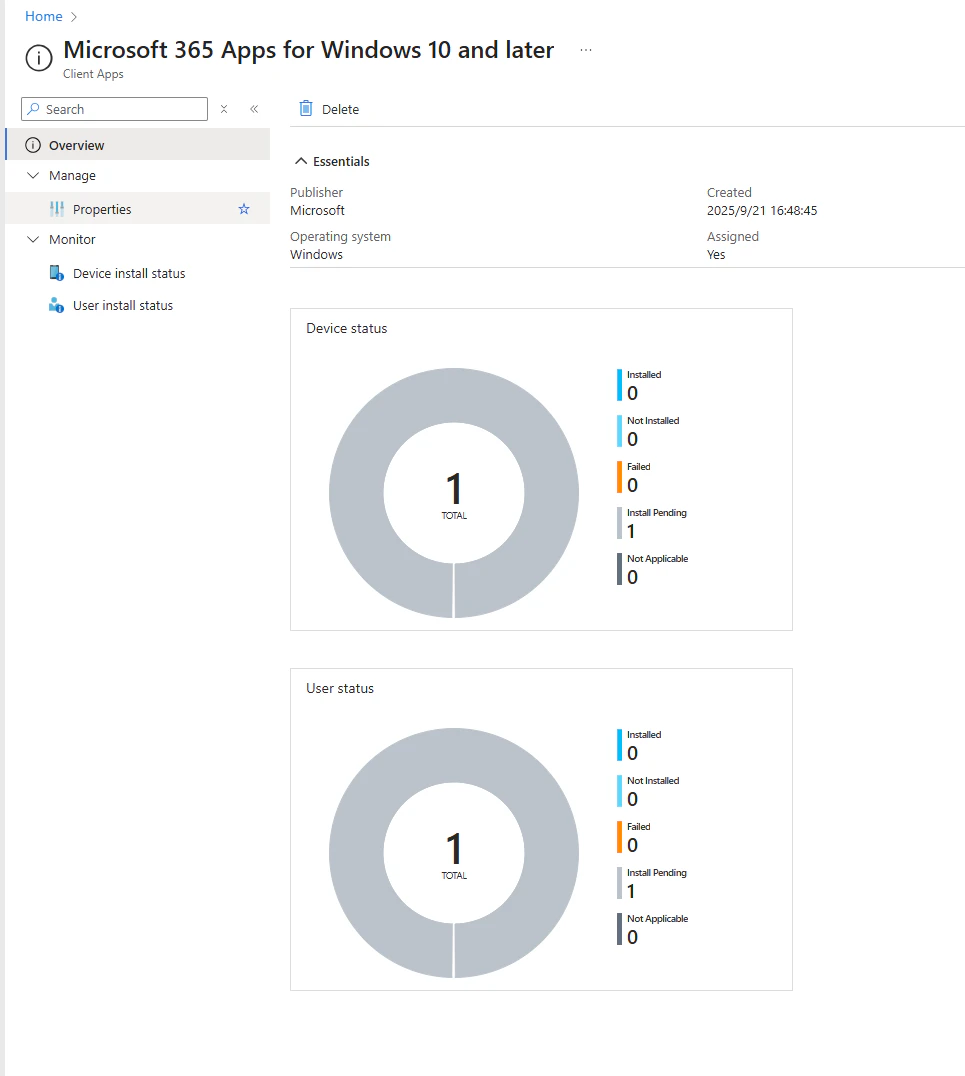This screenshot has height=1076, width=965.
Task: Click Not Installed label in Device status
Action: 653,421
